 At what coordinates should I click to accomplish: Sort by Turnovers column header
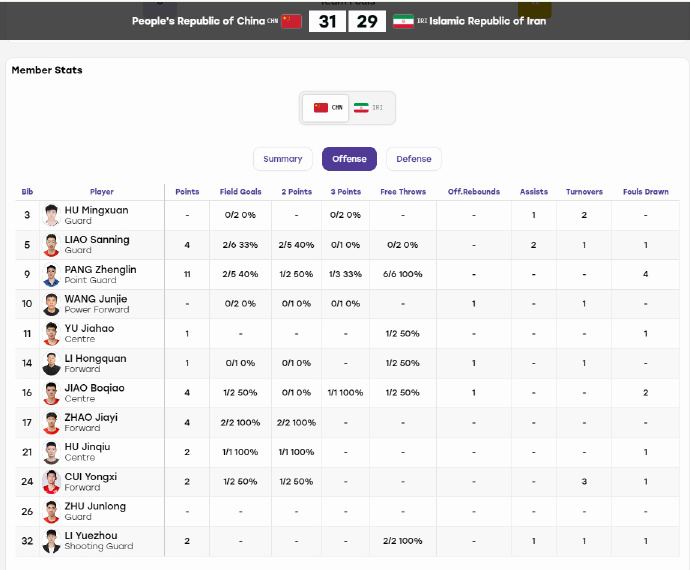(x=584, y=192)
